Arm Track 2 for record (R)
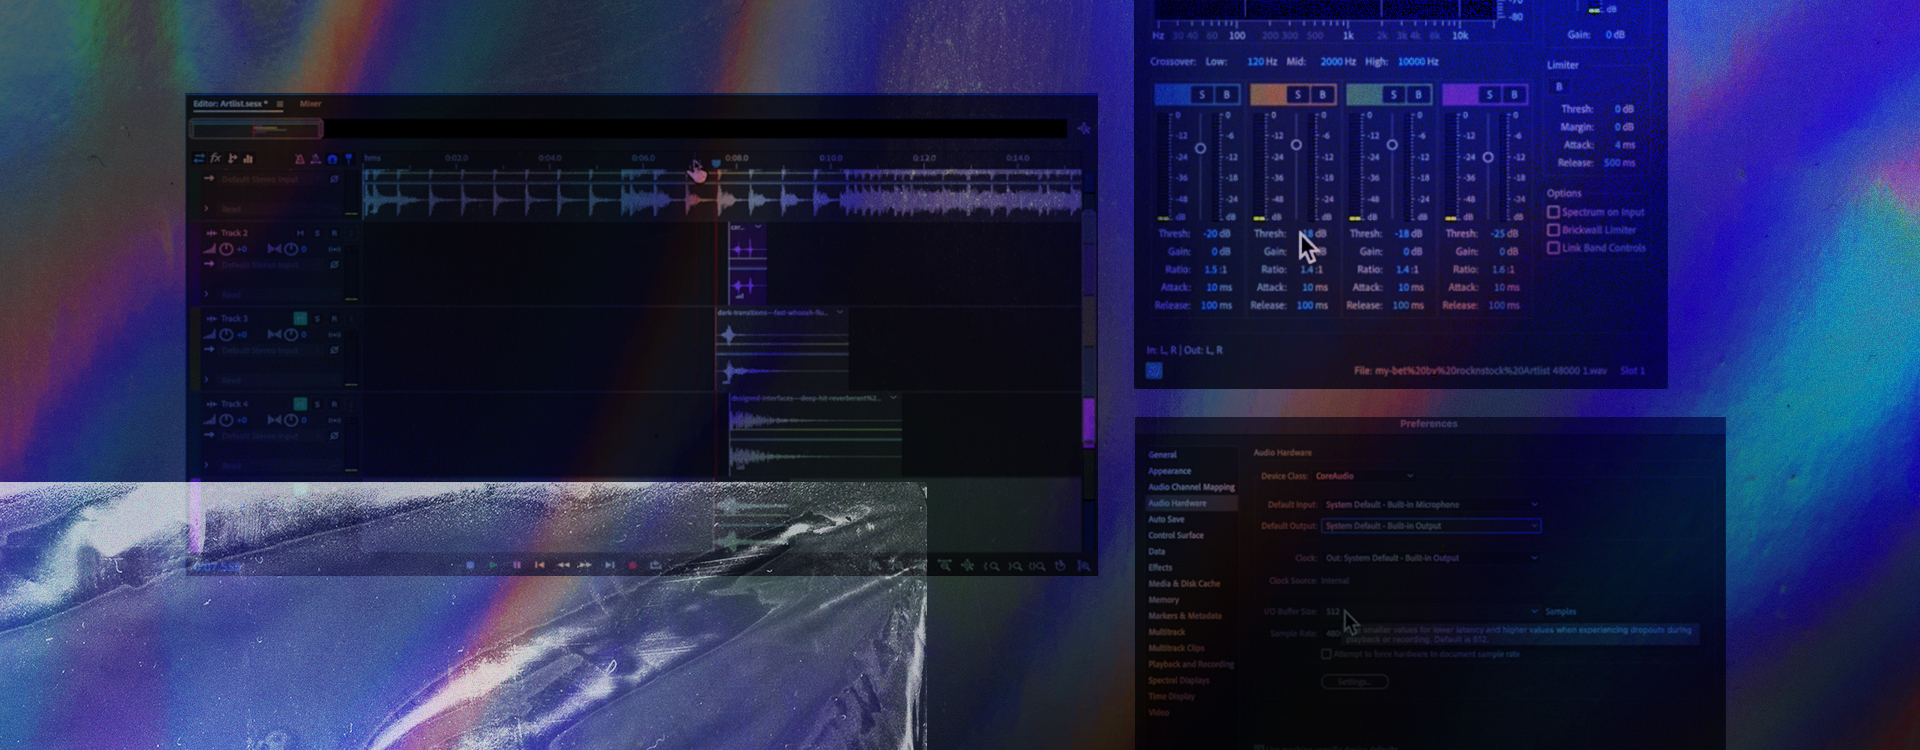This screenshot has width=1920, height=750. click(x=334, y=233)
